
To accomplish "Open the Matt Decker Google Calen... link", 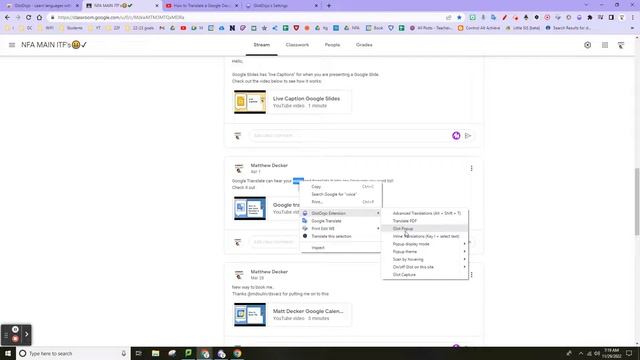I will tap(308, 311).
